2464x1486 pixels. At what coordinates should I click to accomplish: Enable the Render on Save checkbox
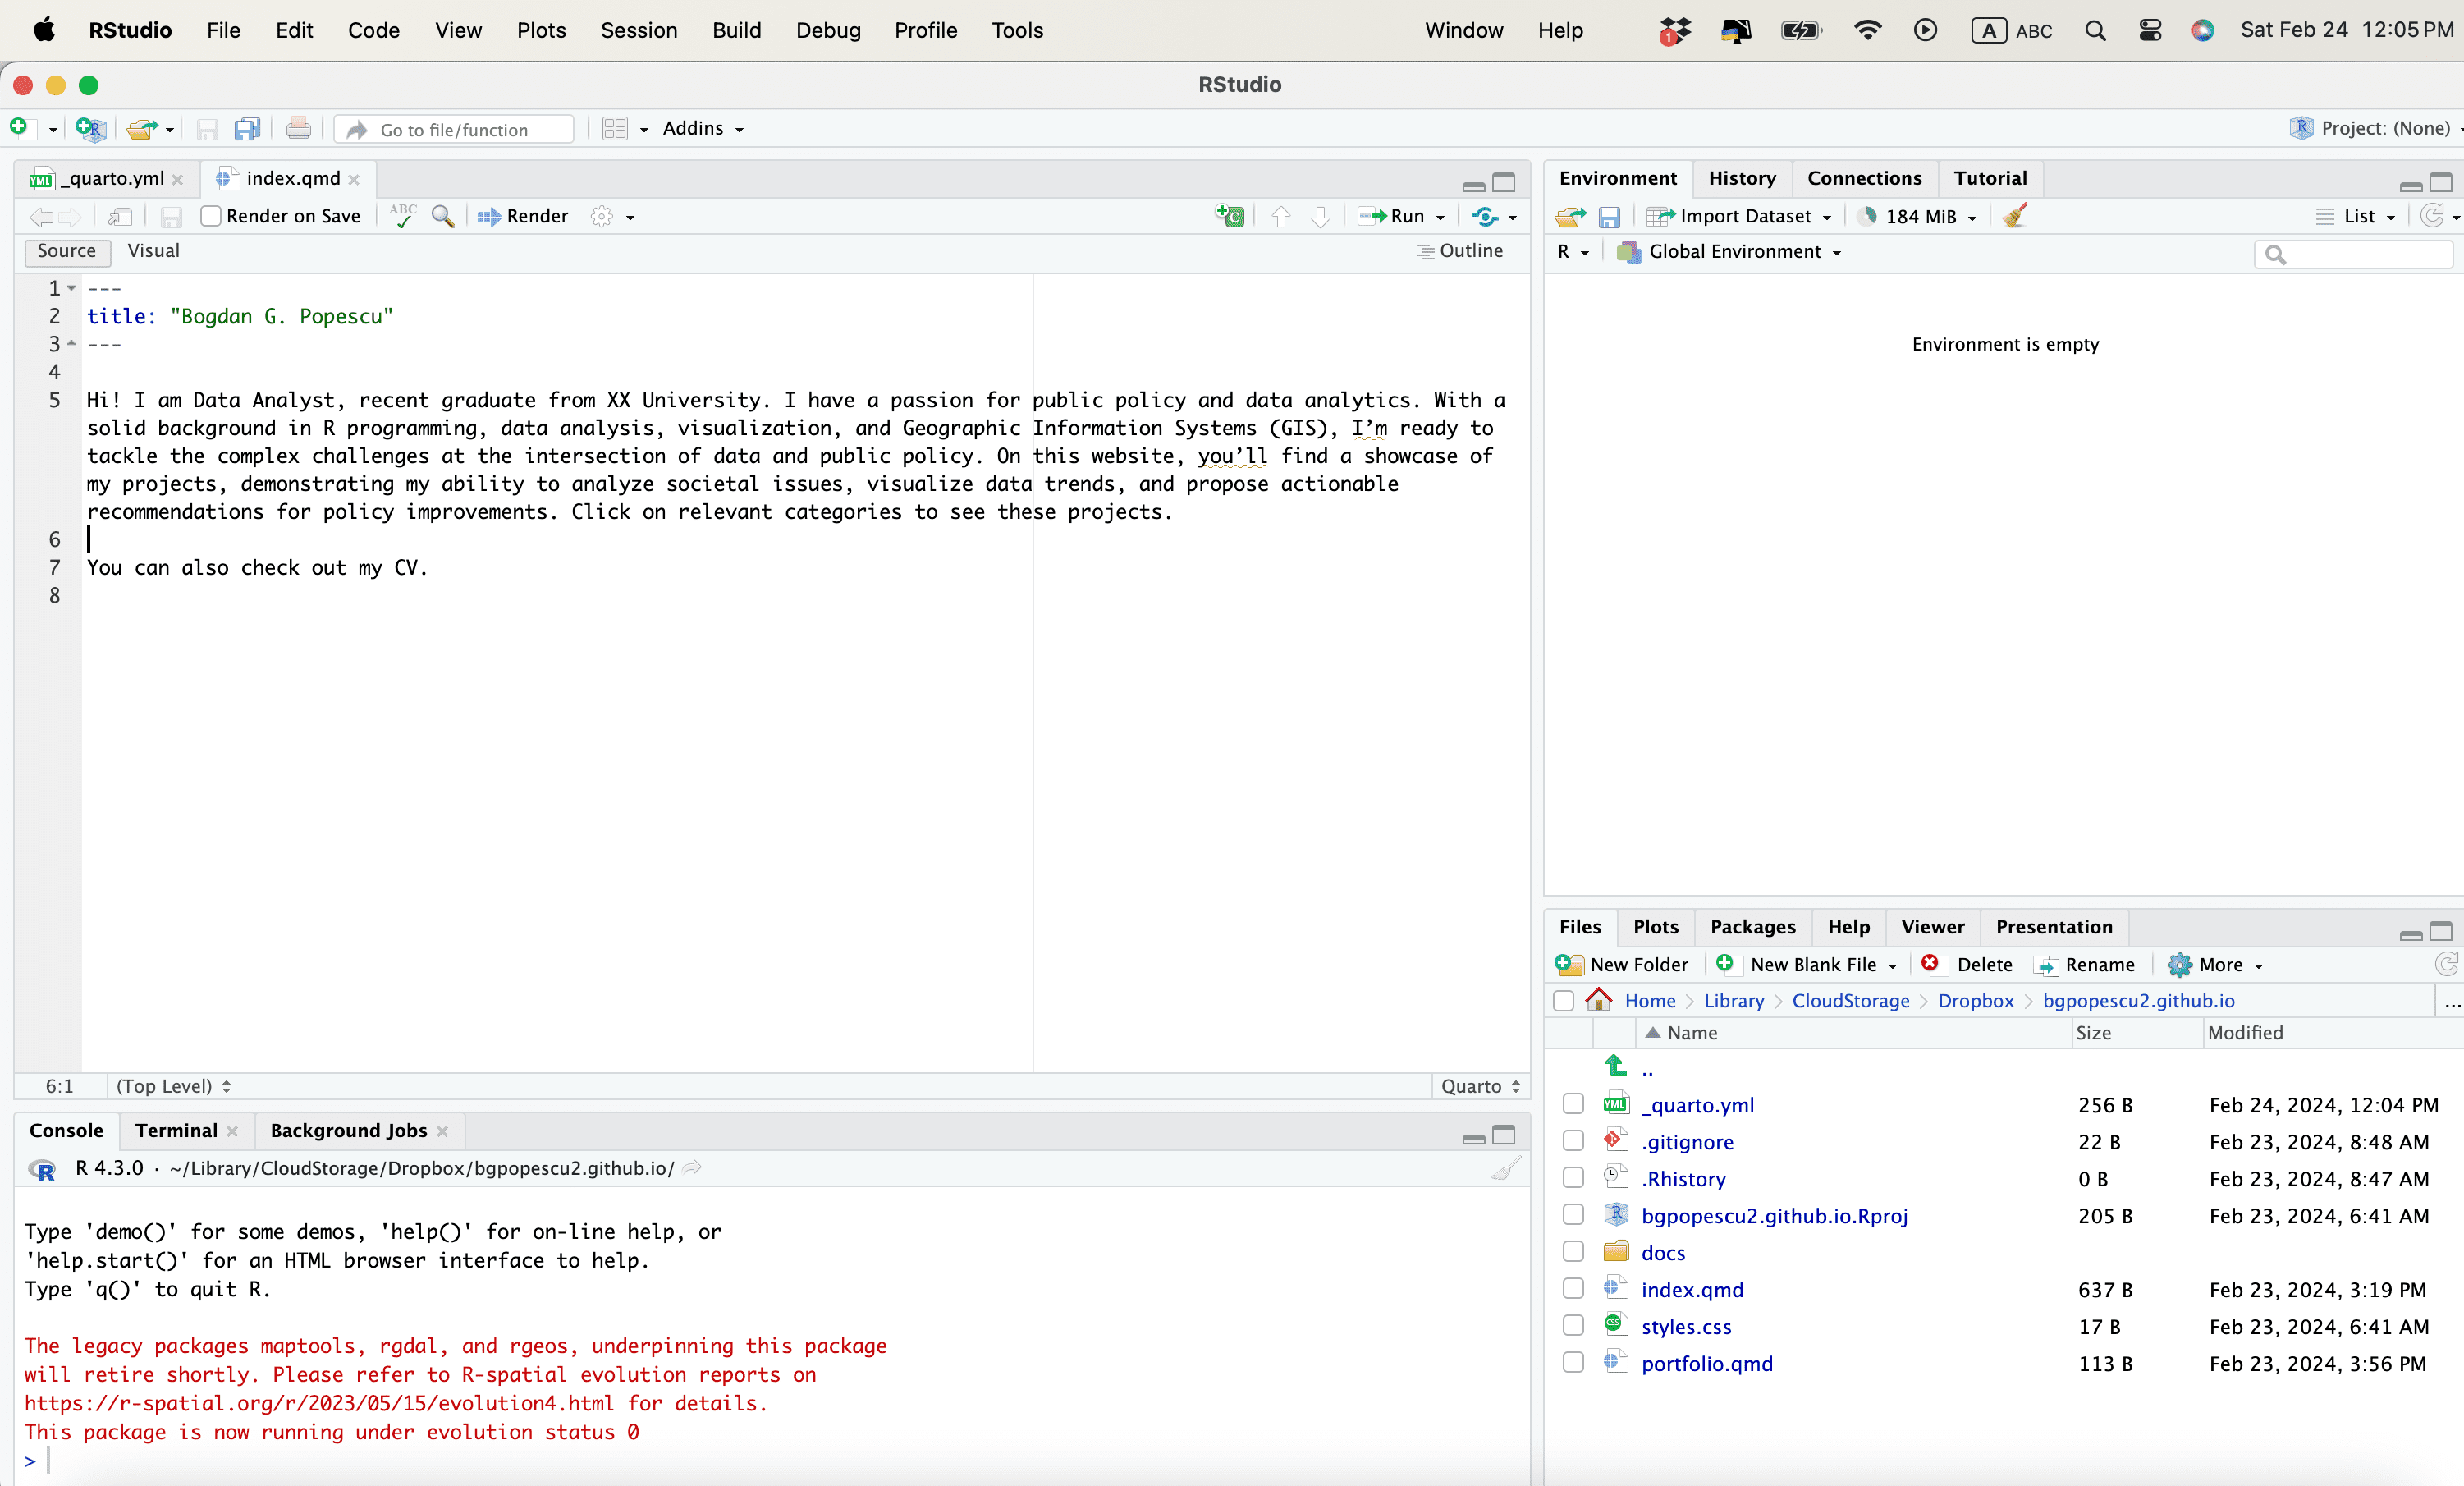pos(211,216)
